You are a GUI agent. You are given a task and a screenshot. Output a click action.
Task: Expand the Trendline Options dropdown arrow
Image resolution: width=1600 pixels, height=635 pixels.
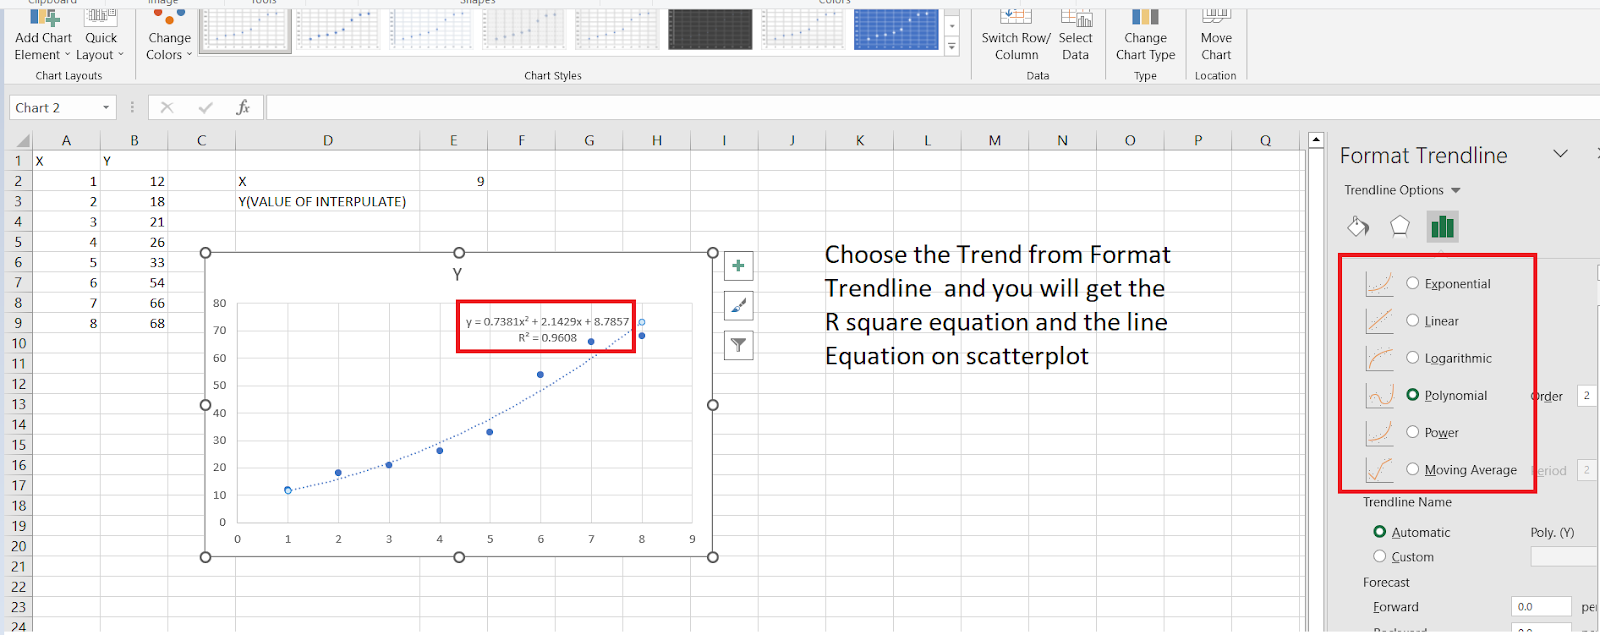tap(1456, 190)
